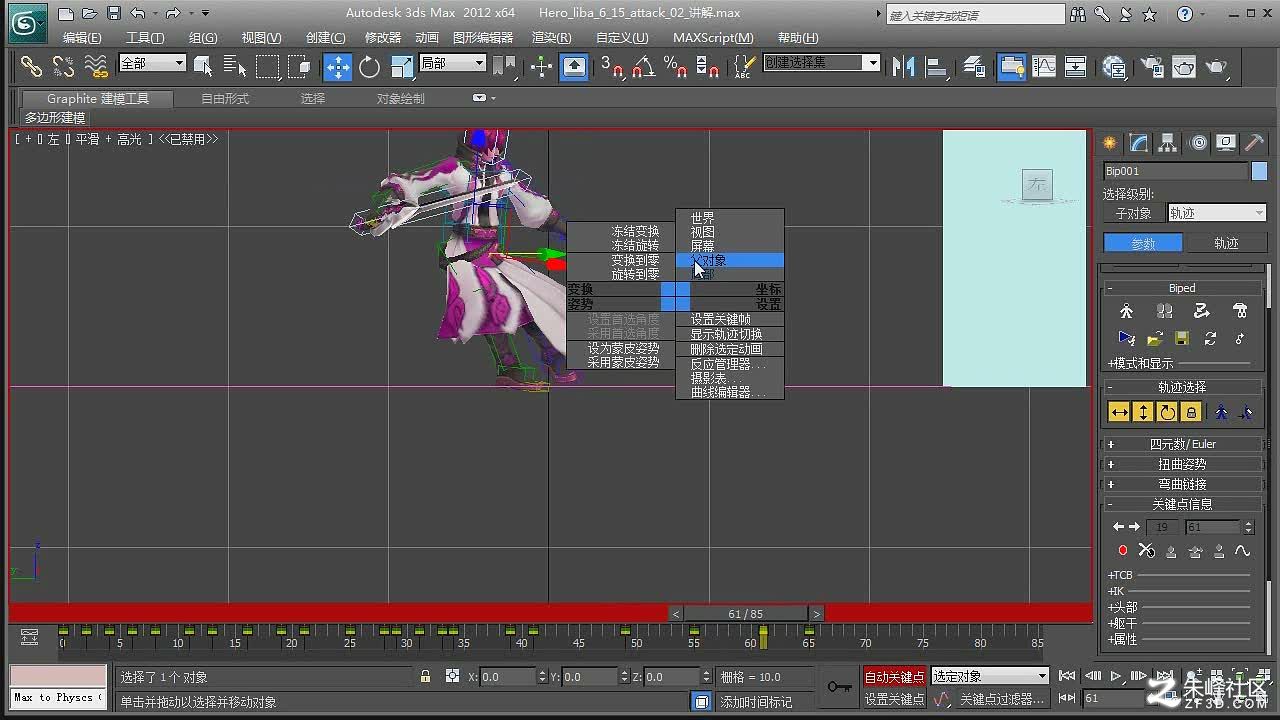Click Biped Figure Mode icon
The height and width of the screenshot is (720, 1280).
pyautogui.click(x=1126, y=311)
